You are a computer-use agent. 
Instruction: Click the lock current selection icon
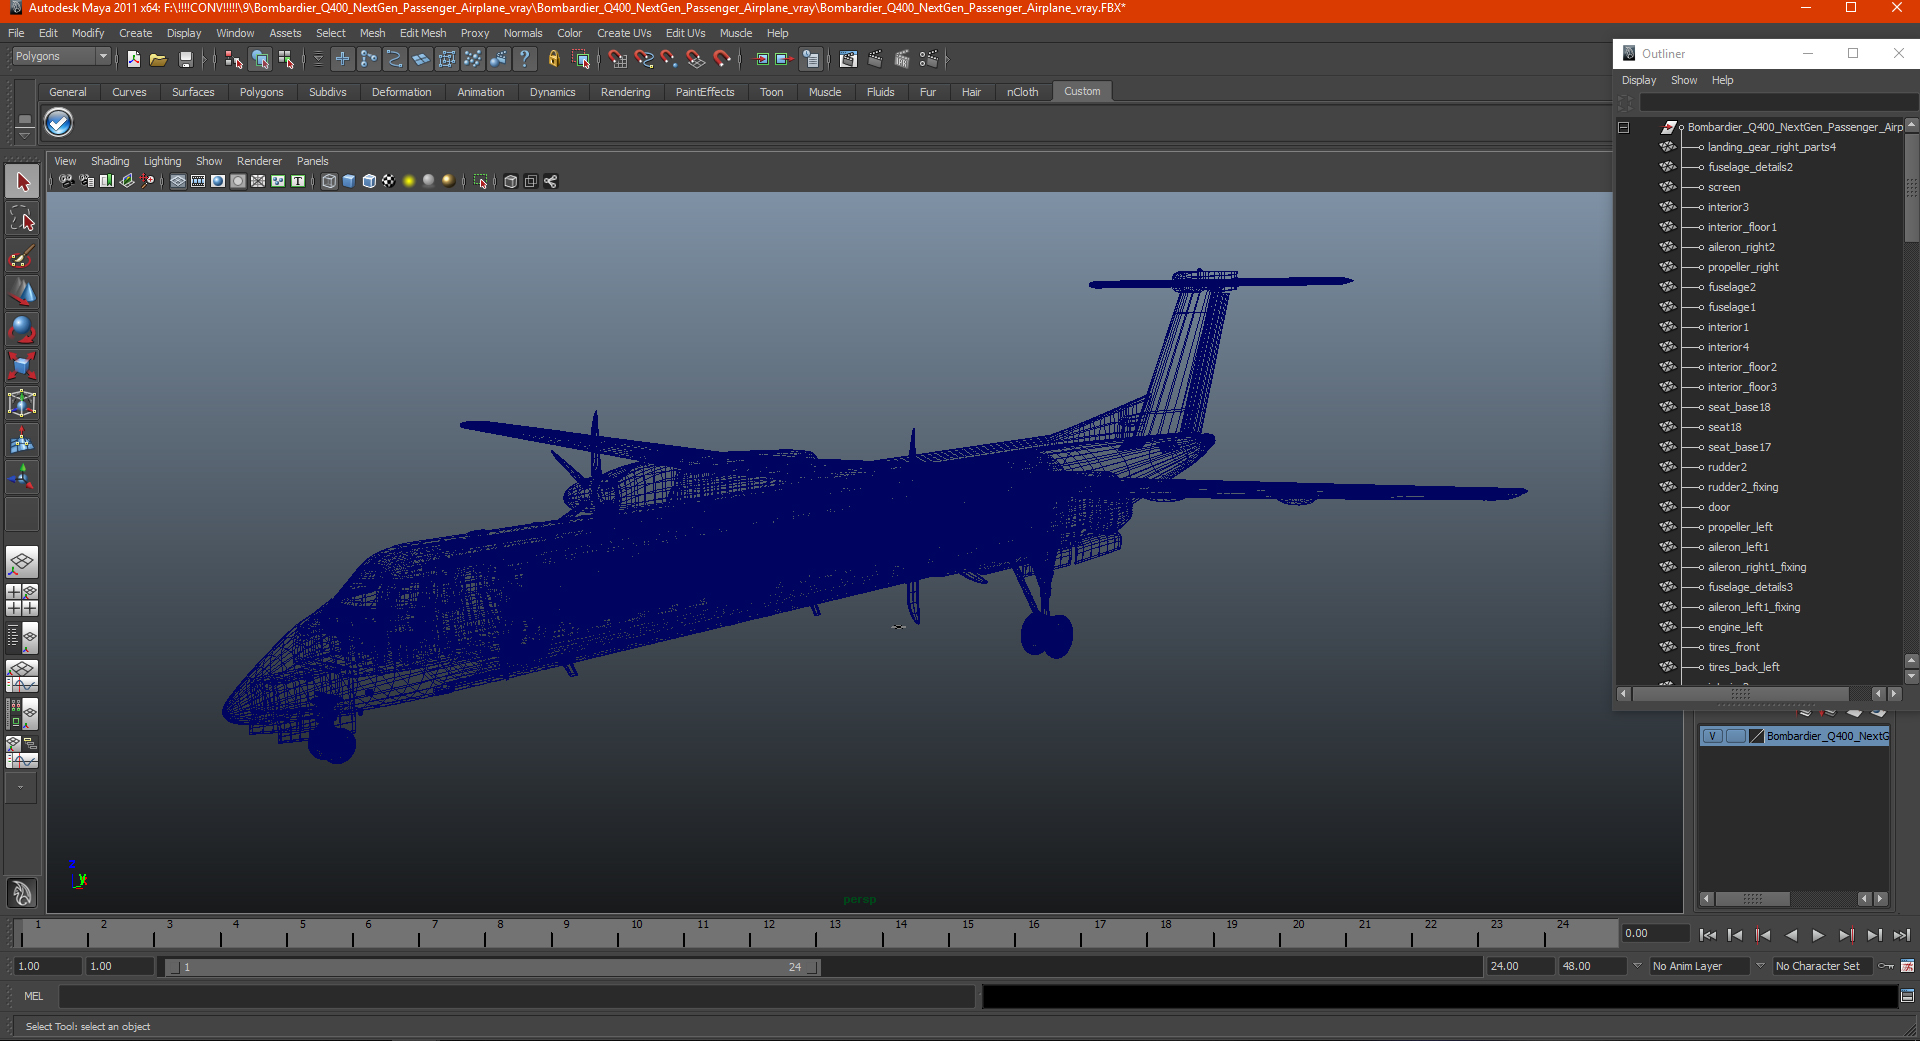point(553,59)
